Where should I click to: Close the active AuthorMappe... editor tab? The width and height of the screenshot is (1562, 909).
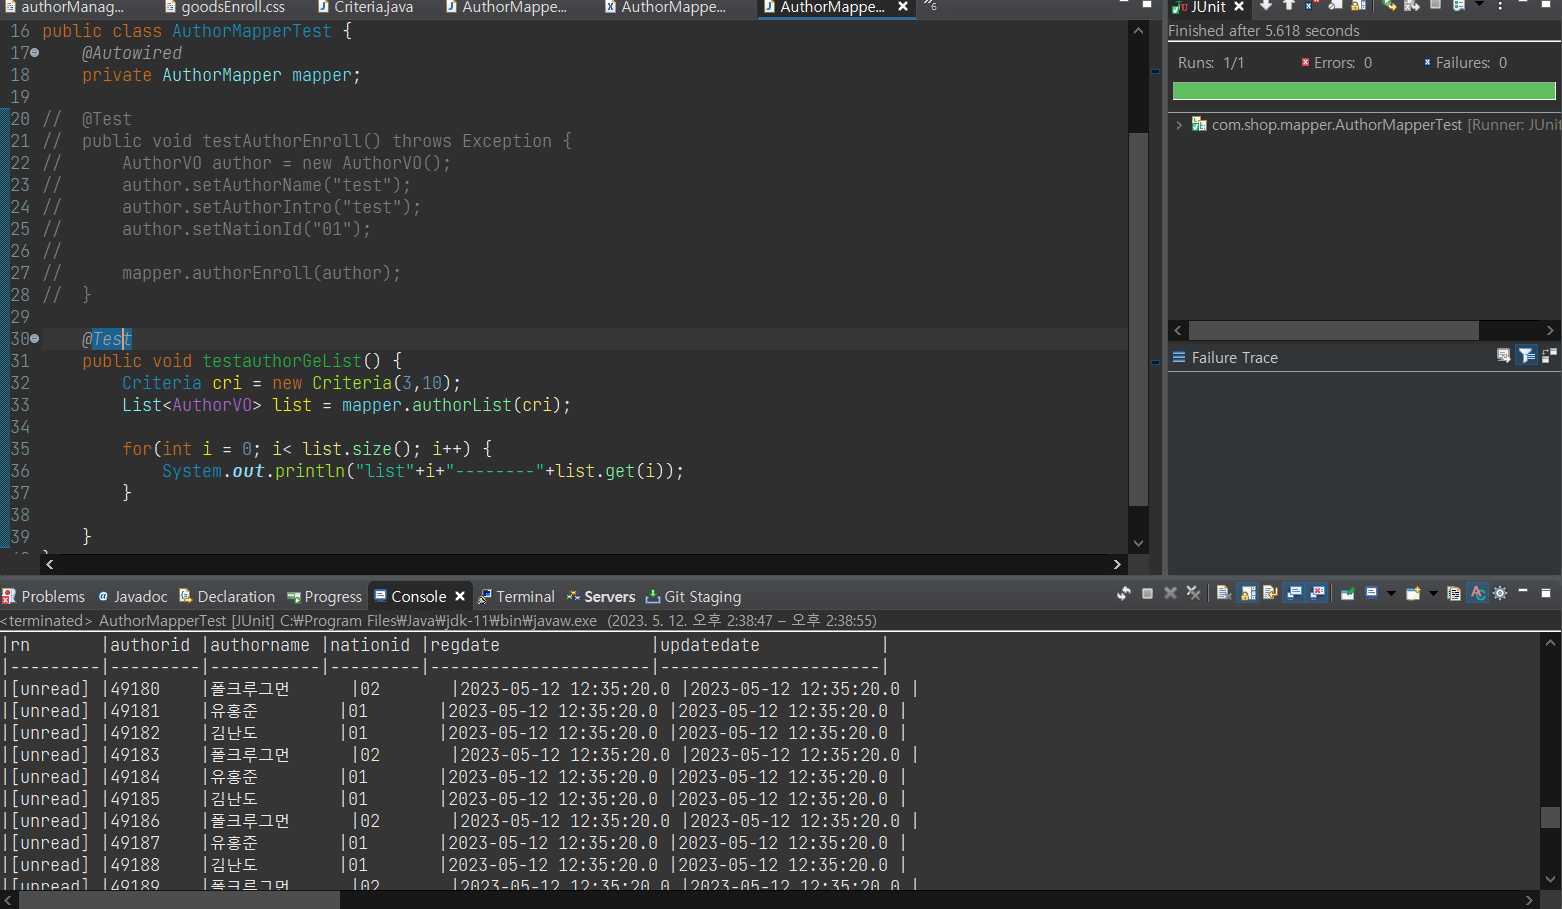[903, 7]
